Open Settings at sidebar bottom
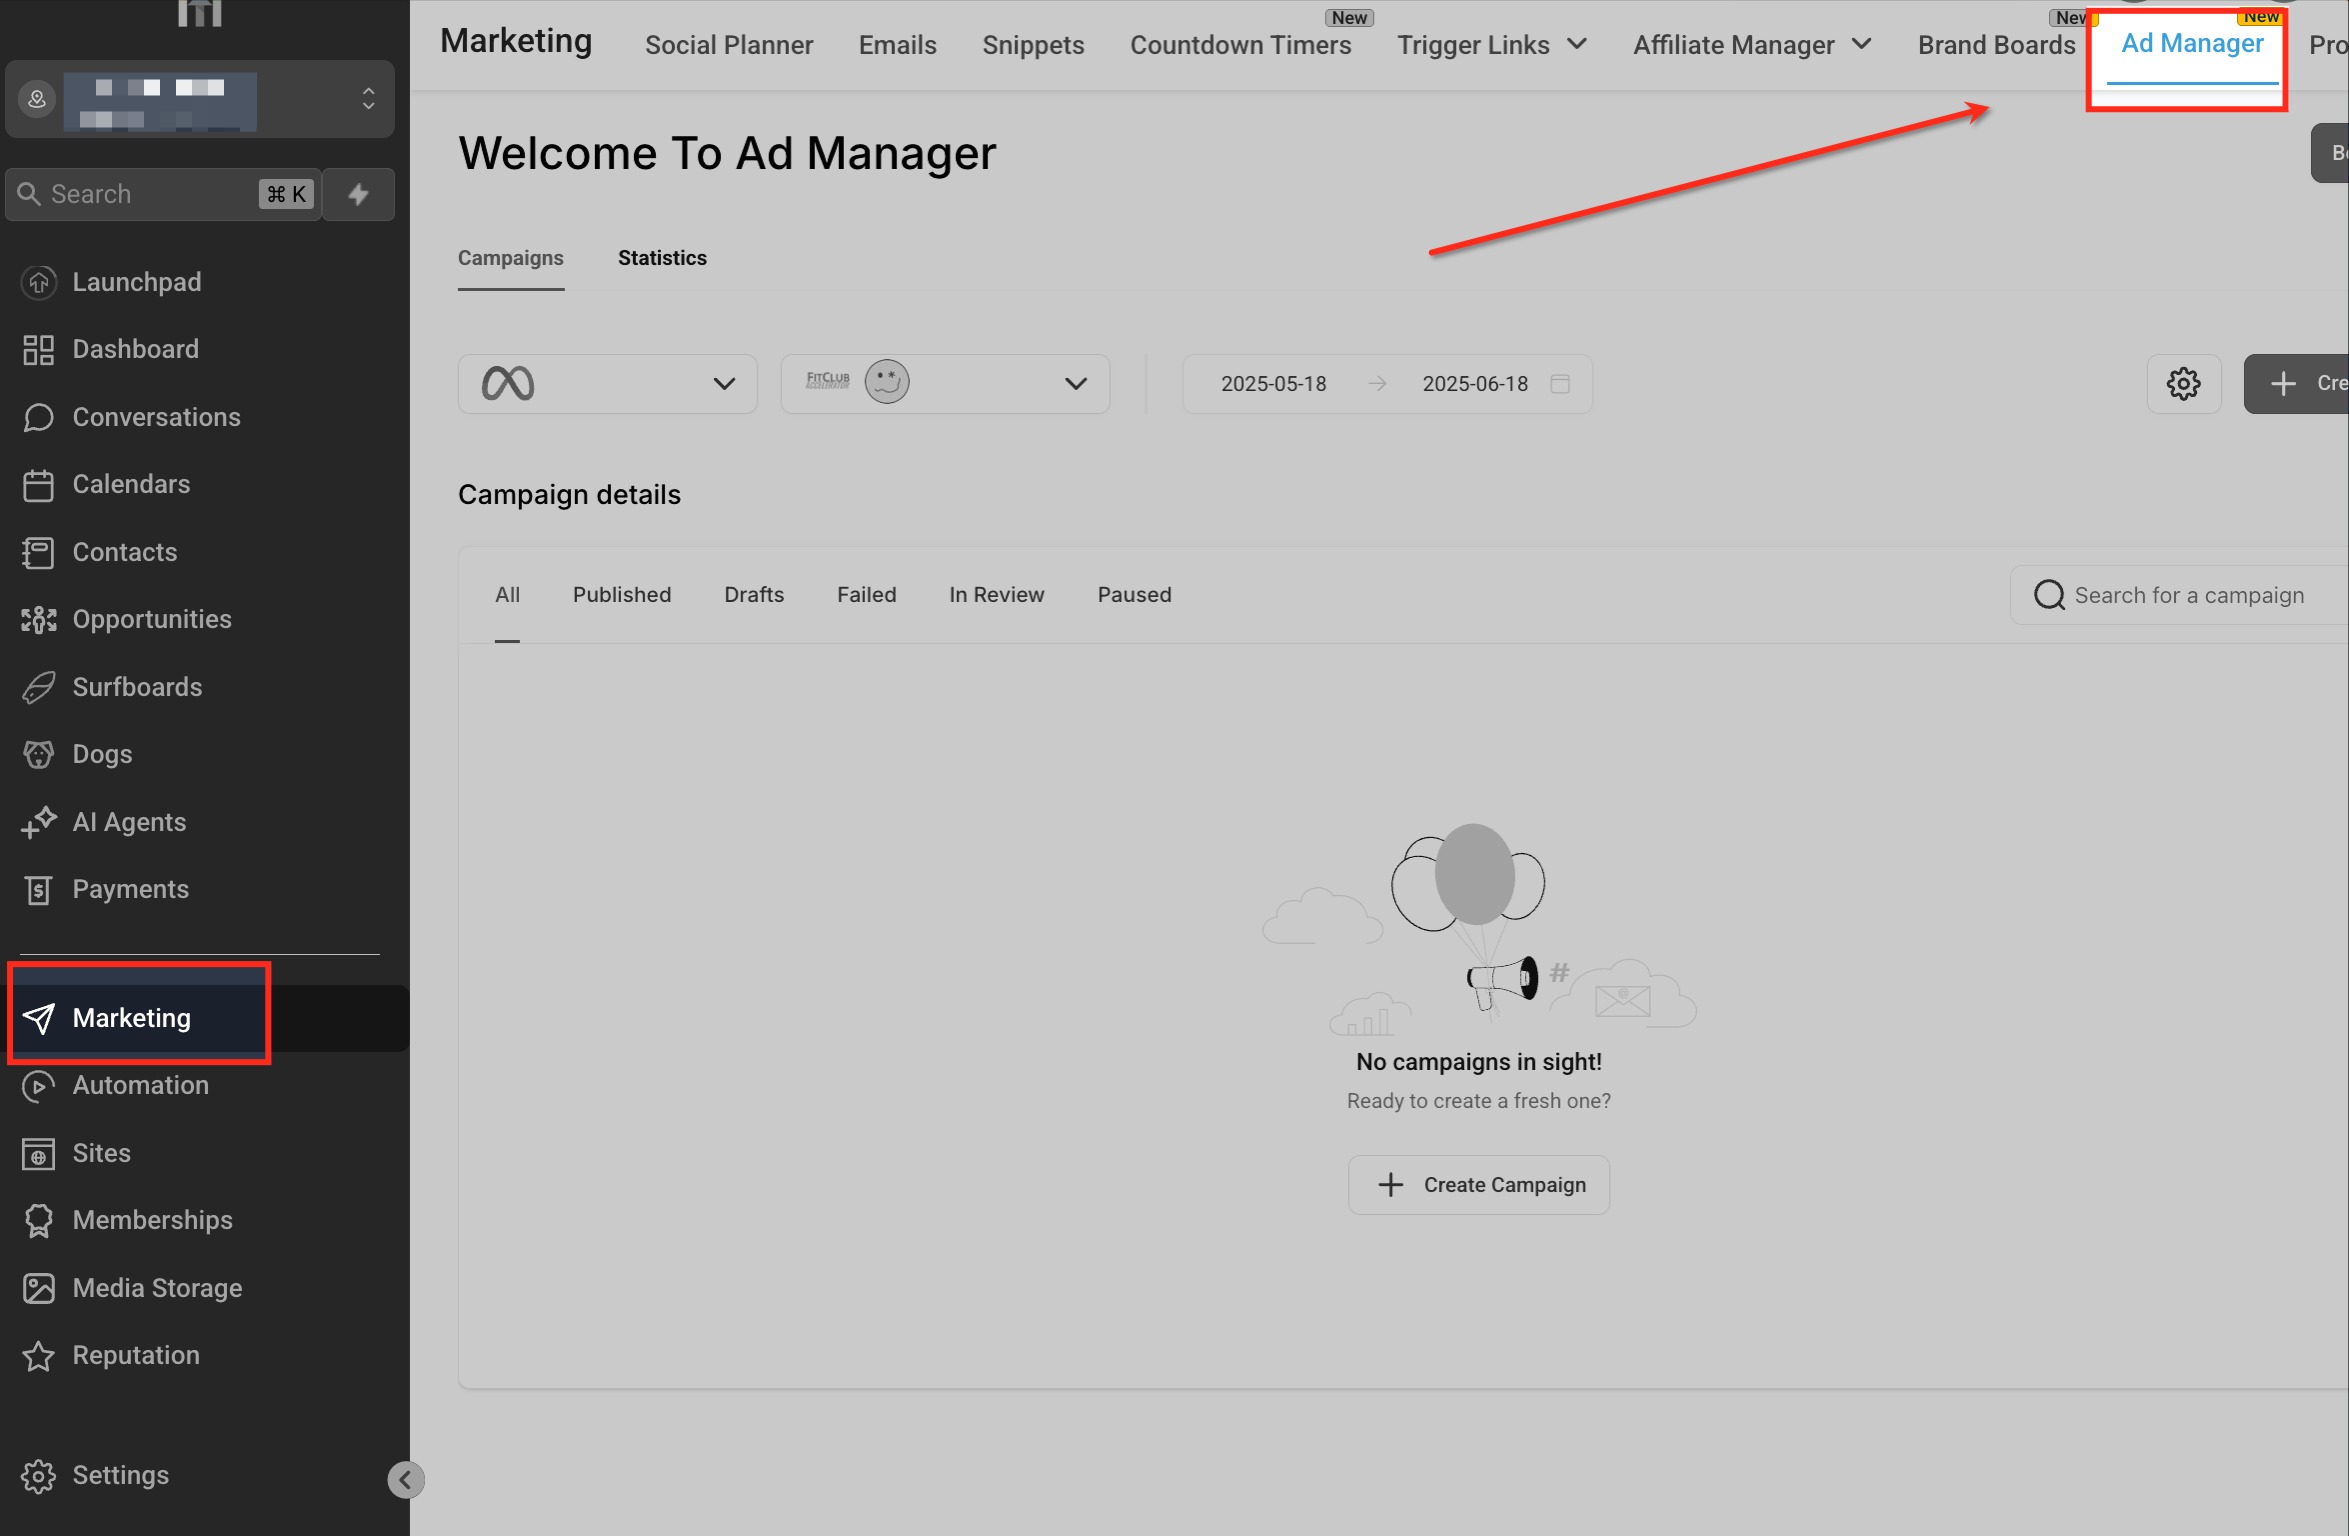 point(120,1475)
